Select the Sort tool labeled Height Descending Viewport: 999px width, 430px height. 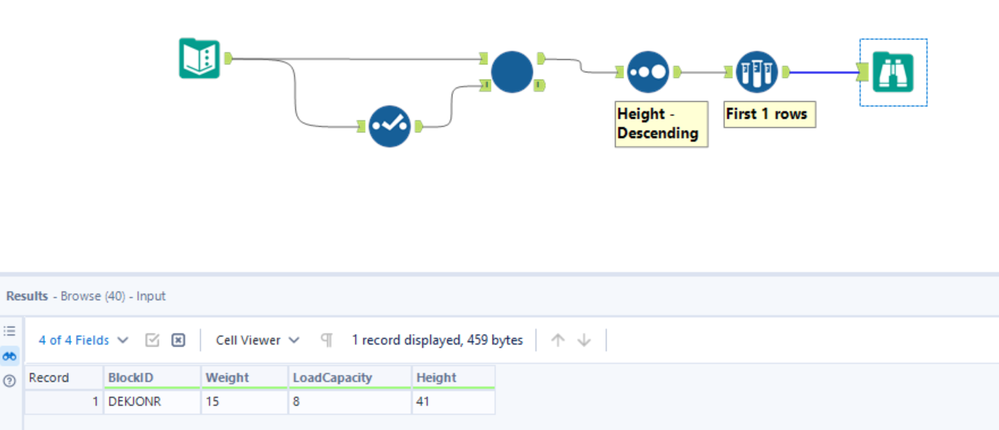tap(647, 73)
